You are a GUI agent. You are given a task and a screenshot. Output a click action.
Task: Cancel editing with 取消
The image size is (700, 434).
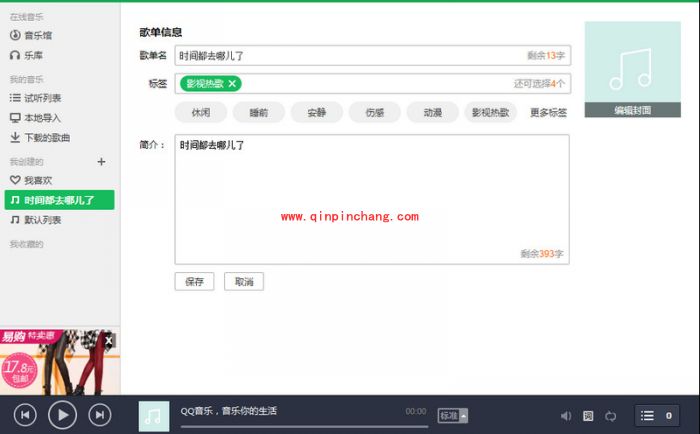point(244,282)
